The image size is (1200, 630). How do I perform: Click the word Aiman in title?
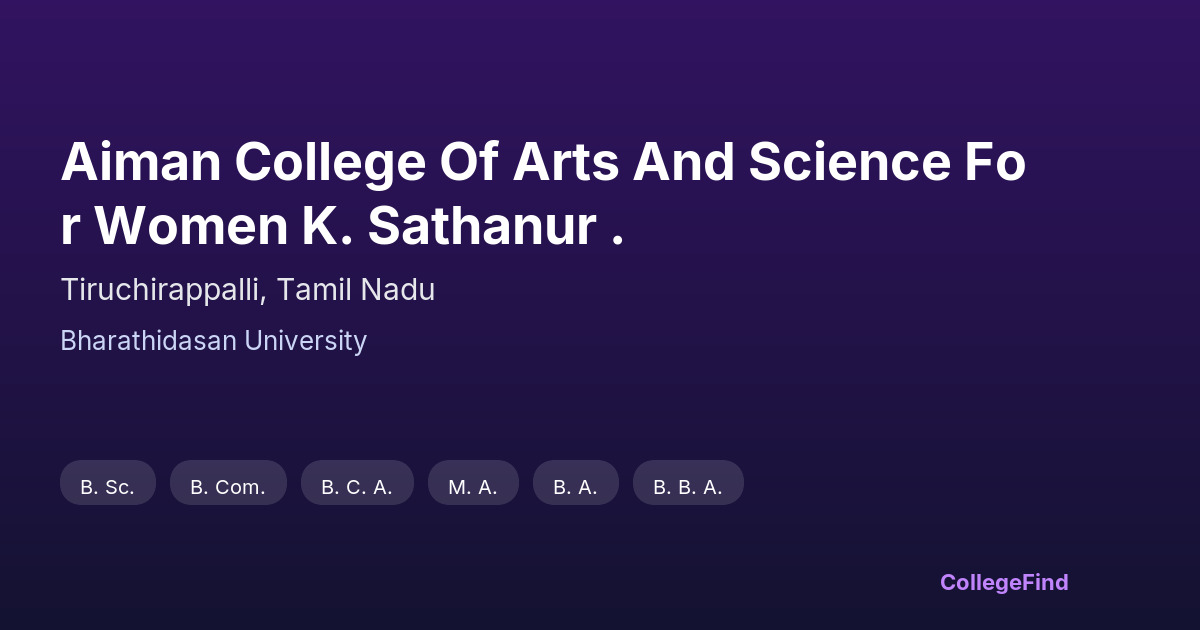131,163
